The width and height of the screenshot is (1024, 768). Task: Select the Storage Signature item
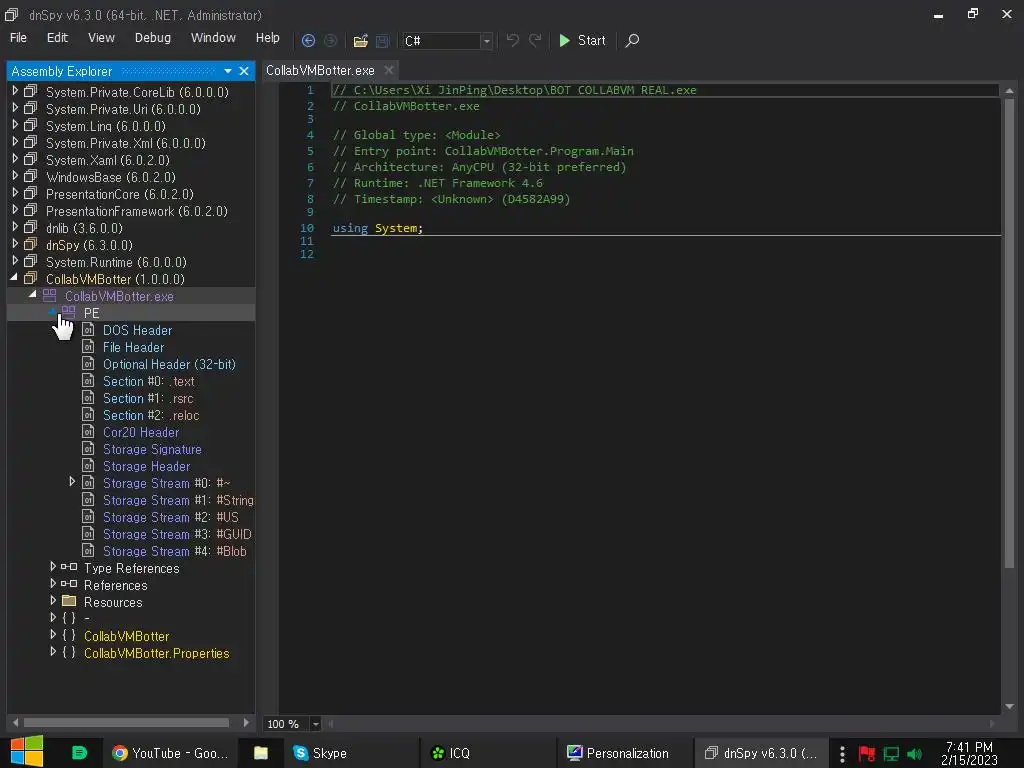(x=152, y=449)
